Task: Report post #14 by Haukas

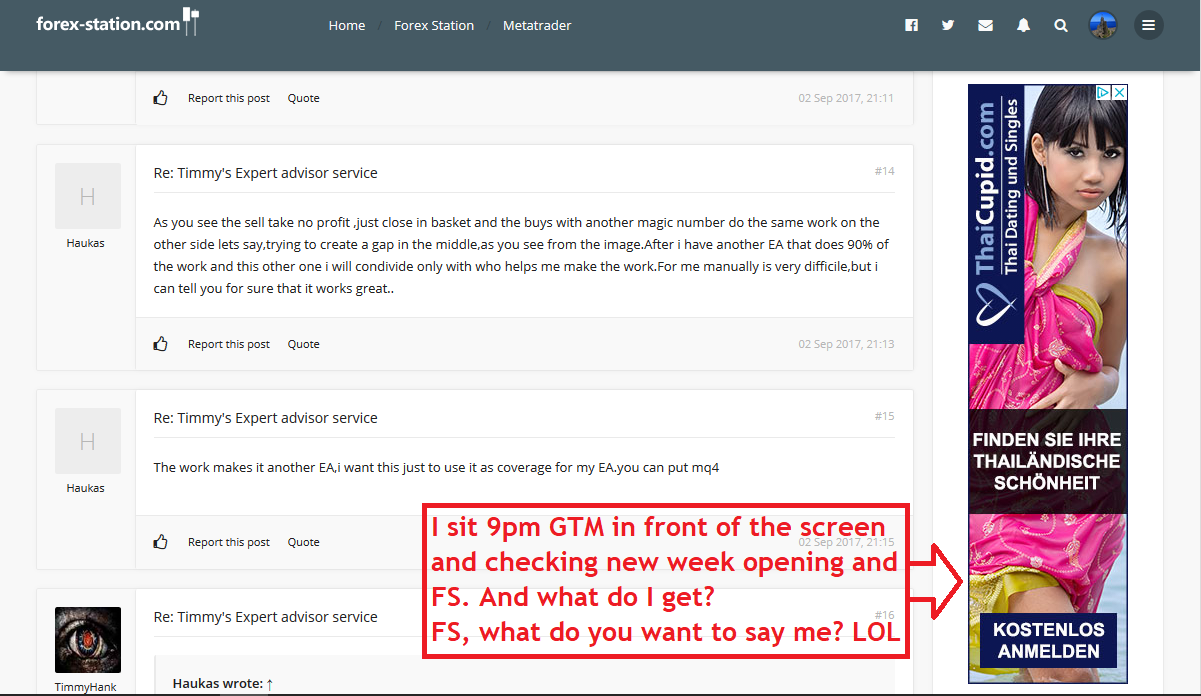Action: point(229,344)
